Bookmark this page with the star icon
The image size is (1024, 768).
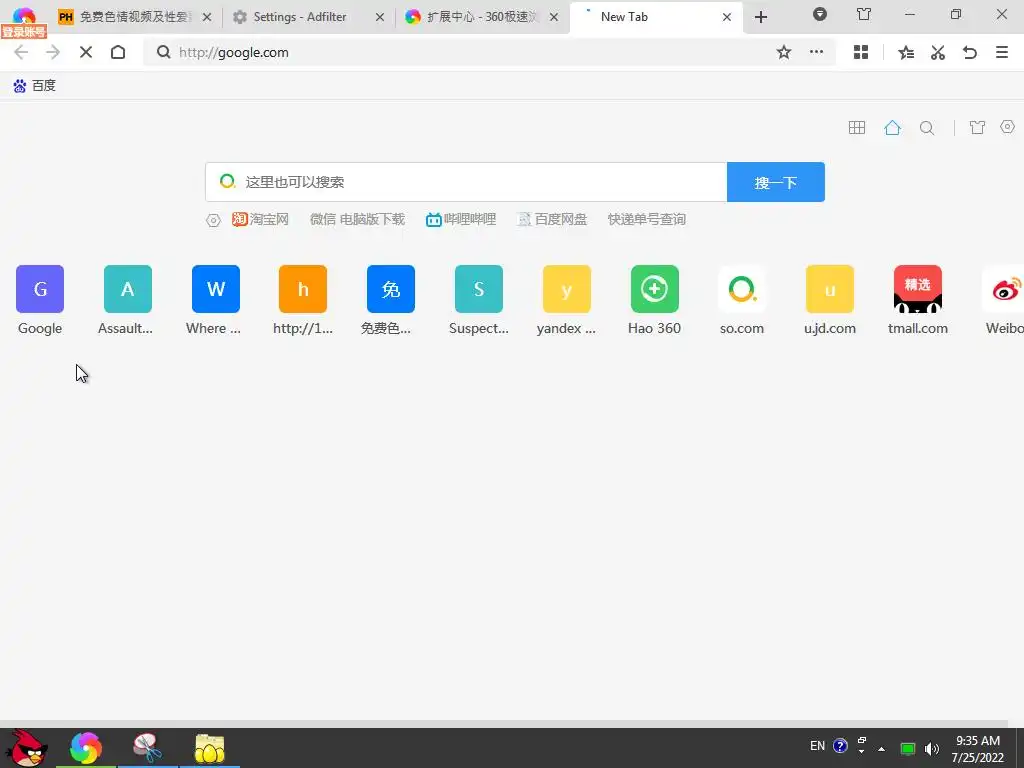click(x=784, y=52)
